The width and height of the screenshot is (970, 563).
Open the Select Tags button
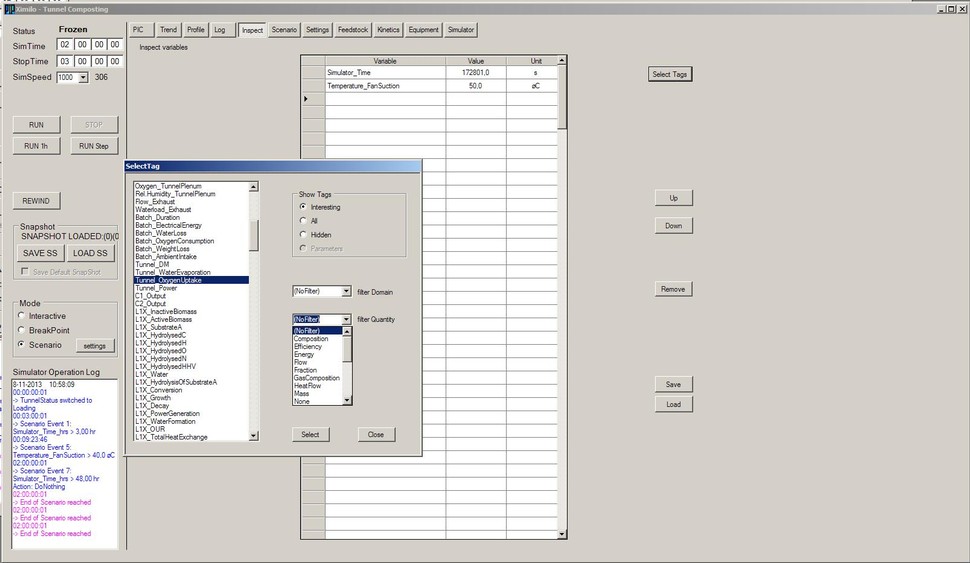pyautogui.click(x=669, y=74)
